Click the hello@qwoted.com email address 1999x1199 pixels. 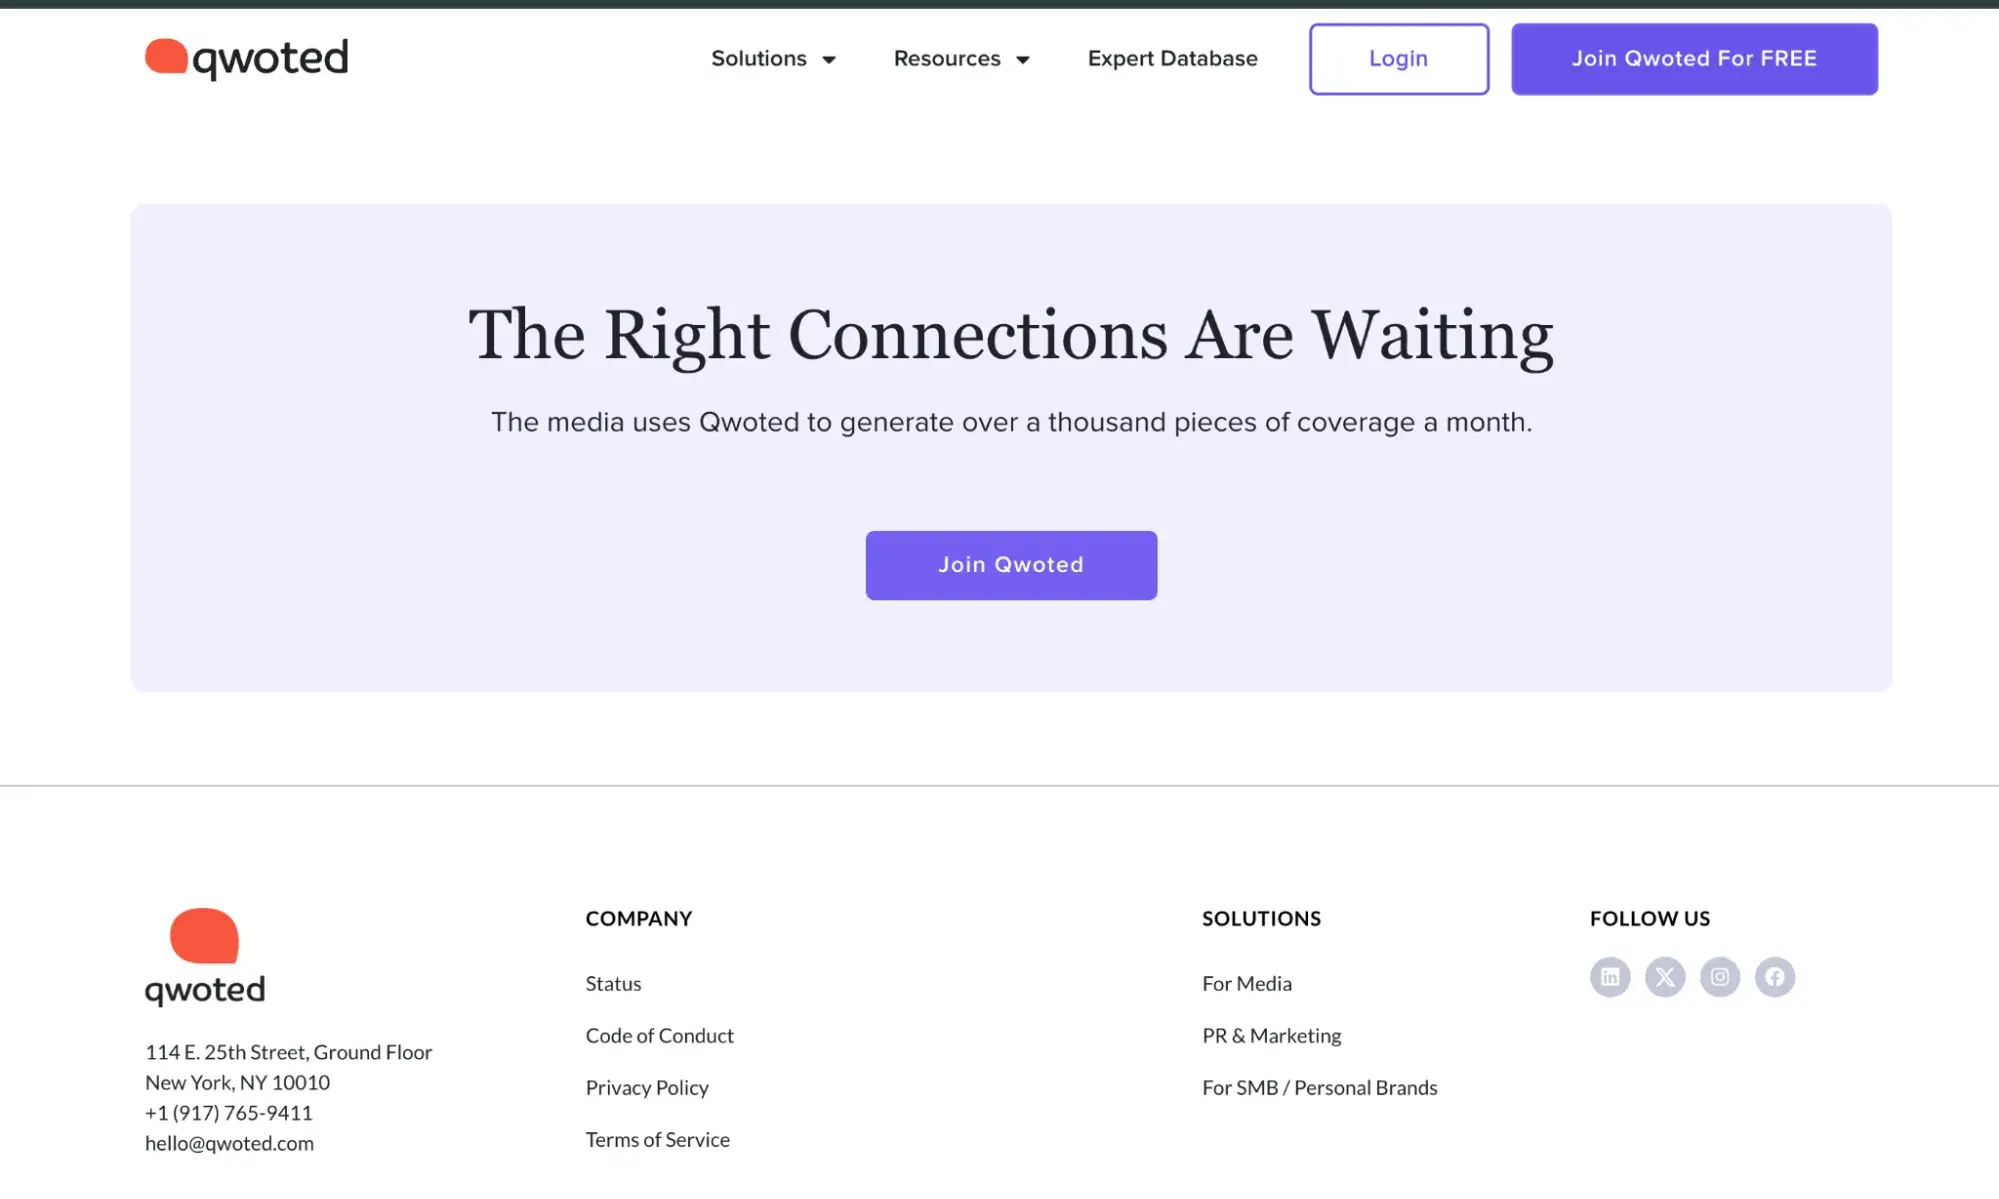(x=228, y=1142)
